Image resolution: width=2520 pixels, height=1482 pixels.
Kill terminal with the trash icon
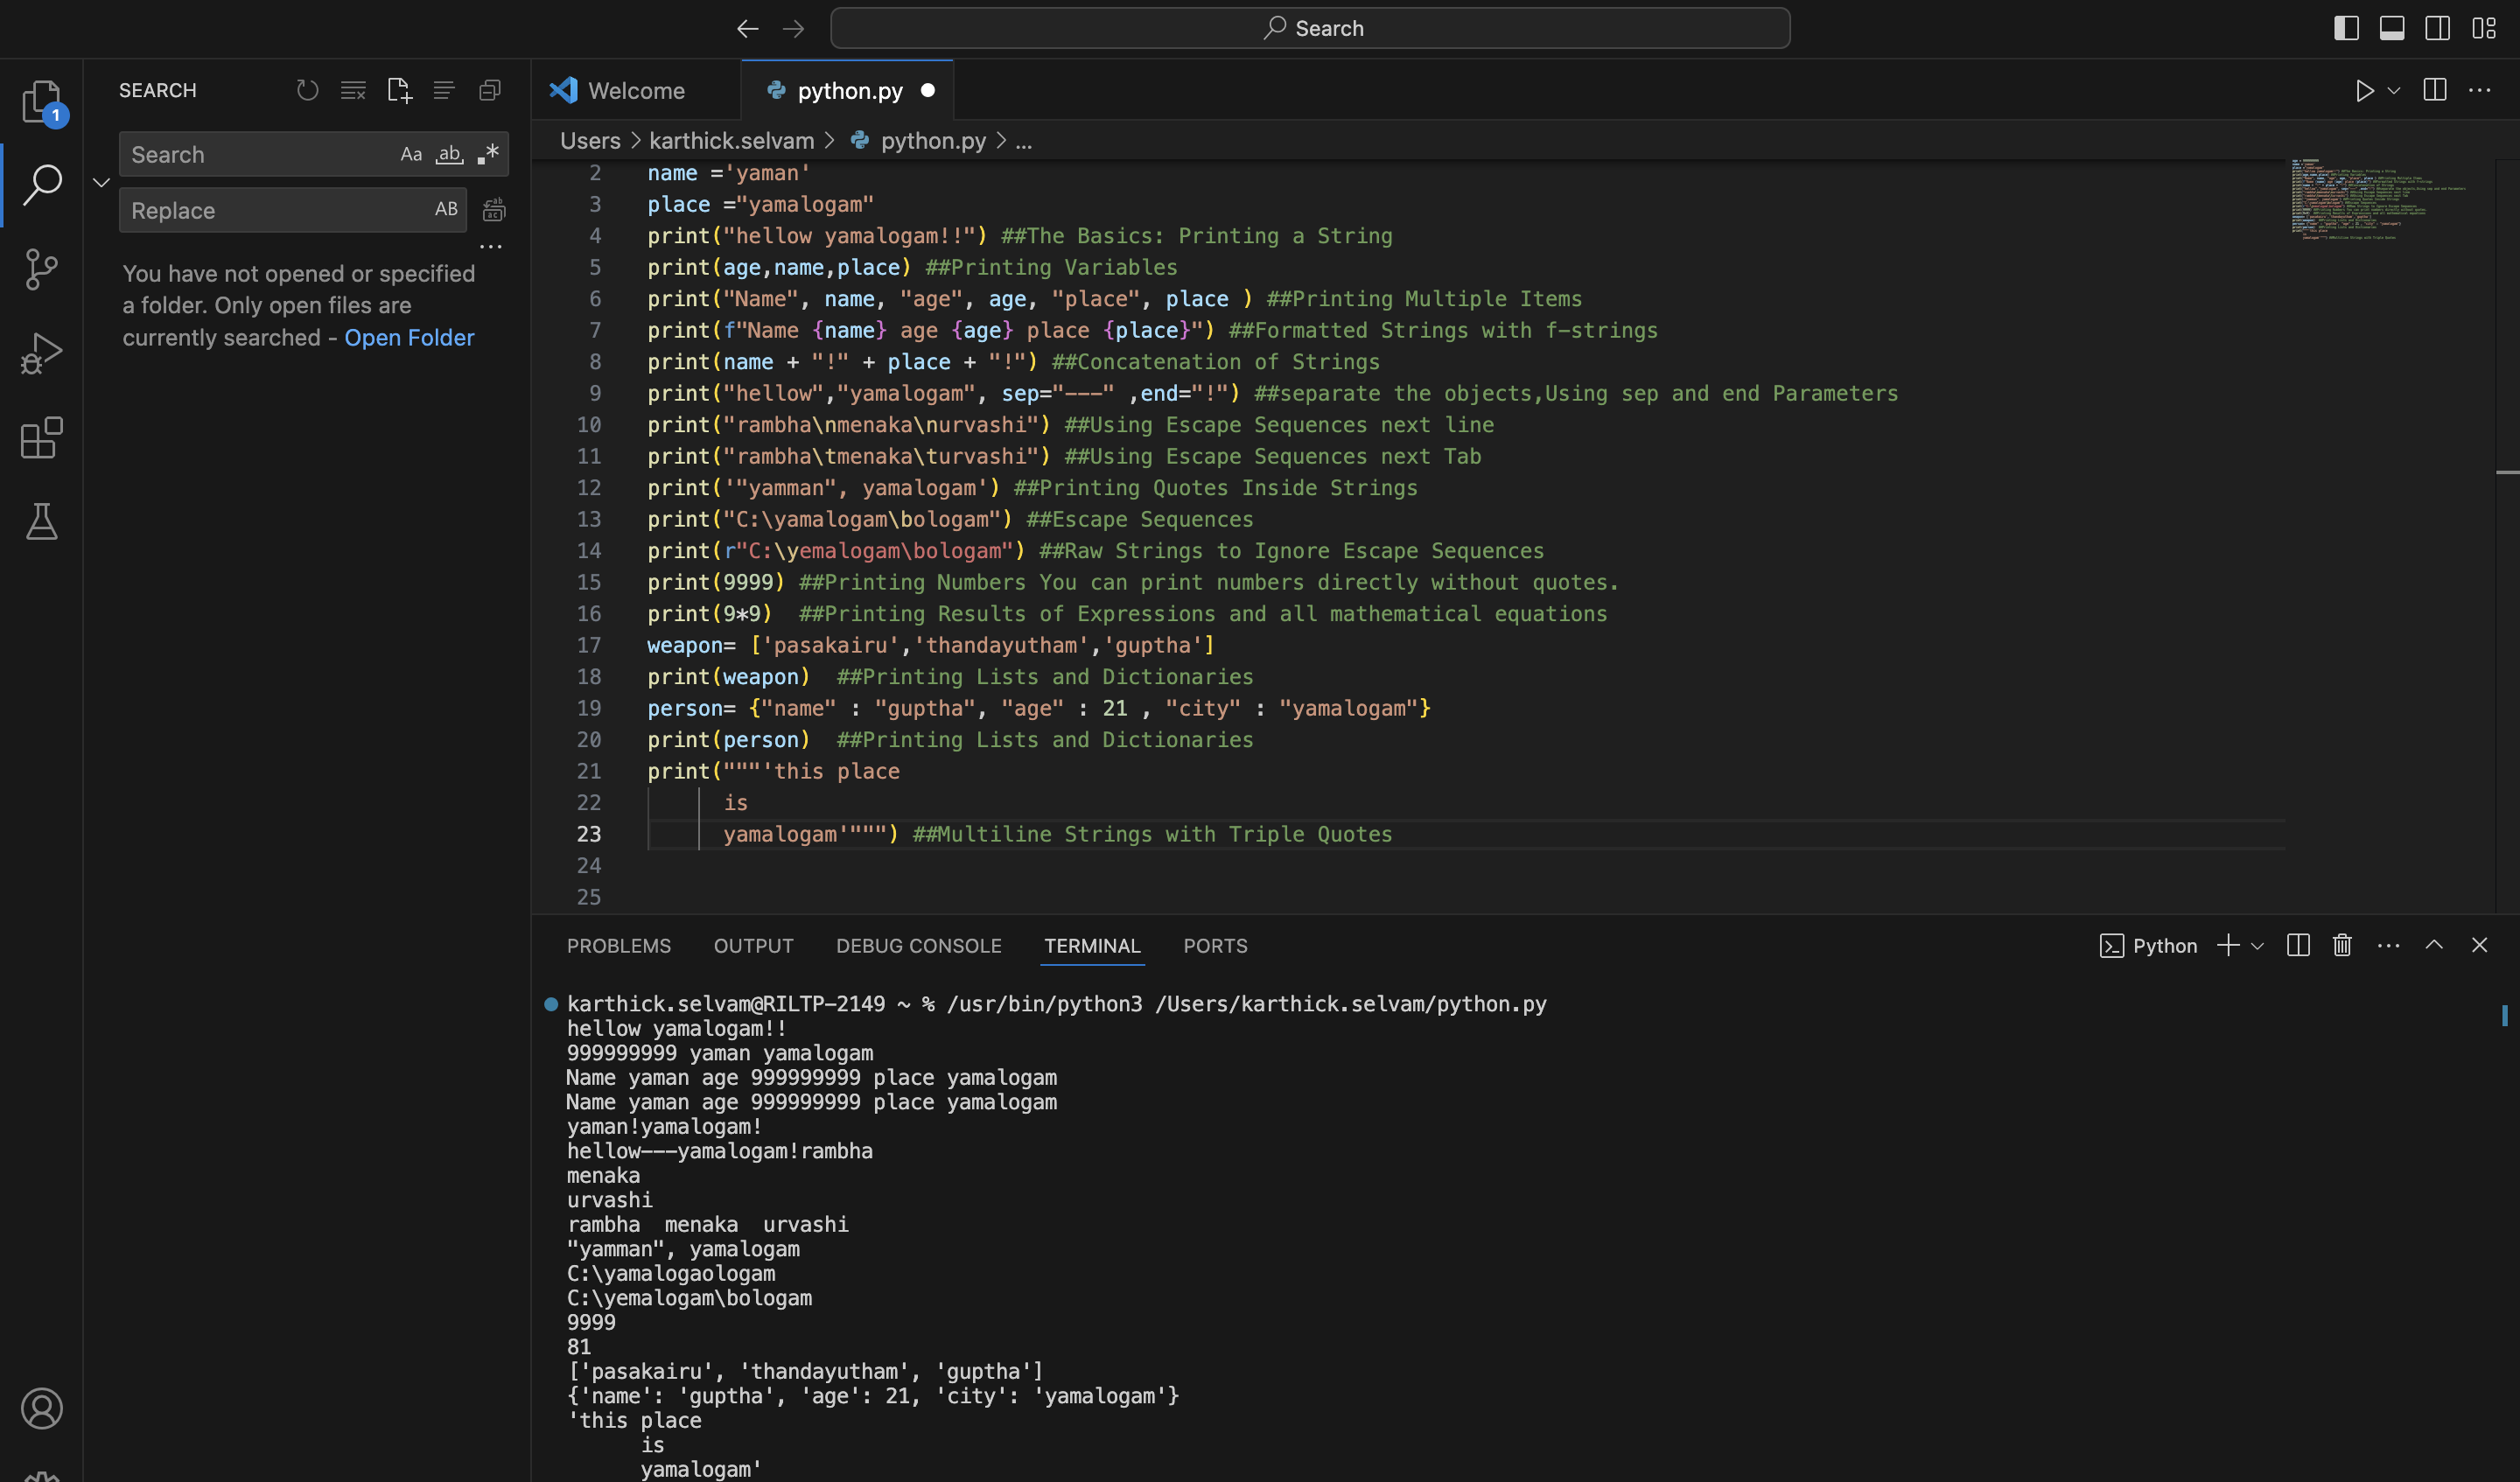pyautogui.click(x=2342, y=945)
